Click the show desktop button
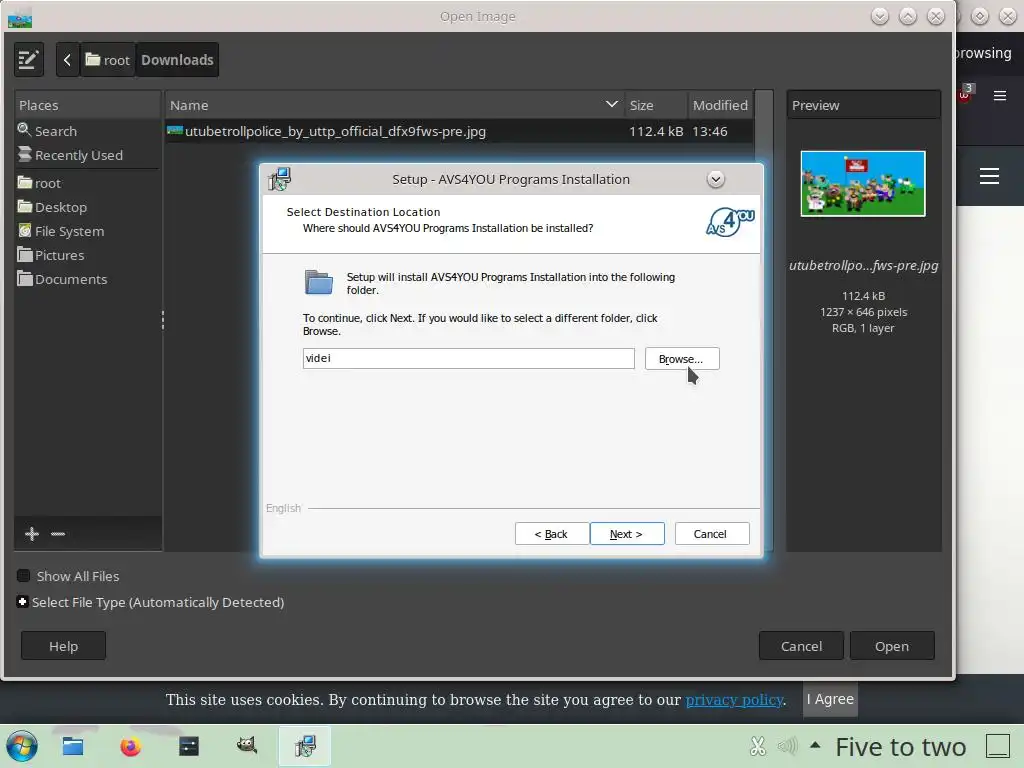 [x=998, y=746]
